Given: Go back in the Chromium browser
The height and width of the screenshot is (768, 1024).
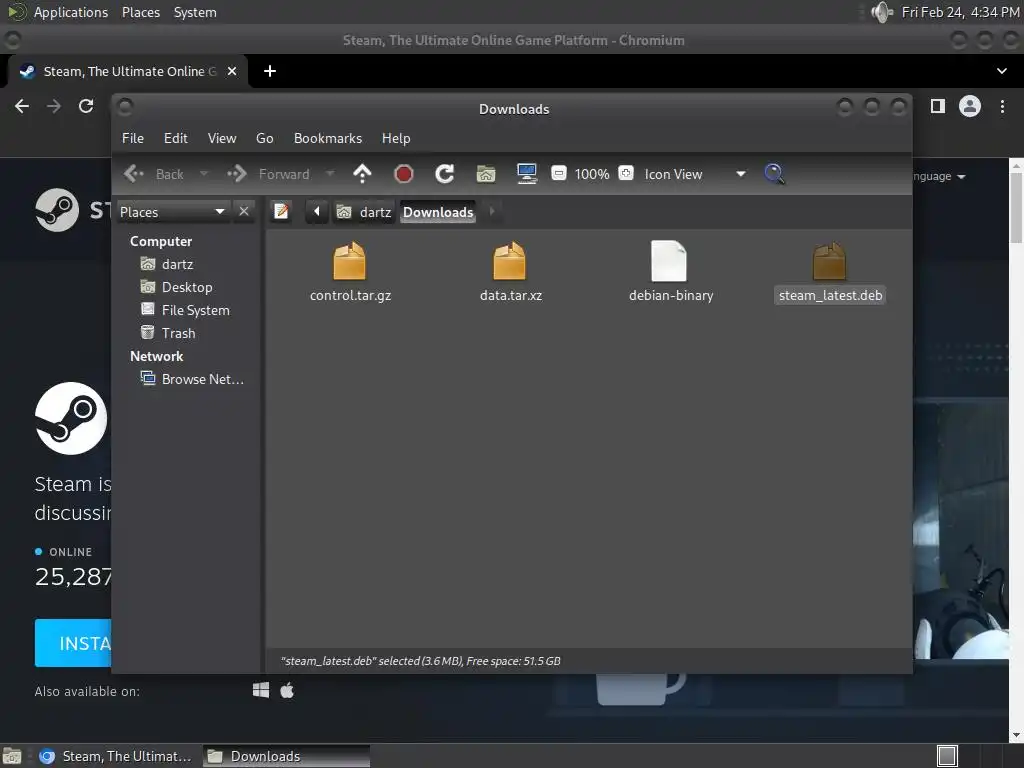Looking at the screenshot, I should pos(22,106).
